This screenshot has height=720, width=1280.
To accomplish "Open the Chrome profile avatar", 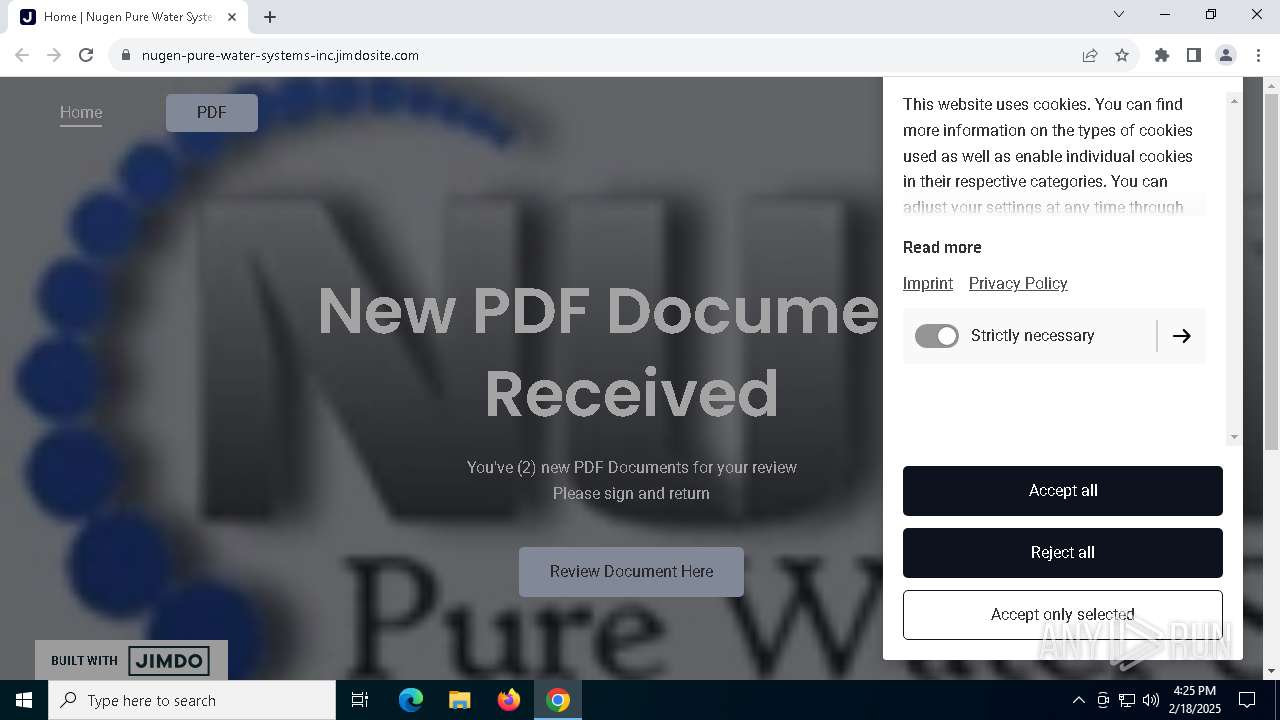I will click(x=1226, y=55).
